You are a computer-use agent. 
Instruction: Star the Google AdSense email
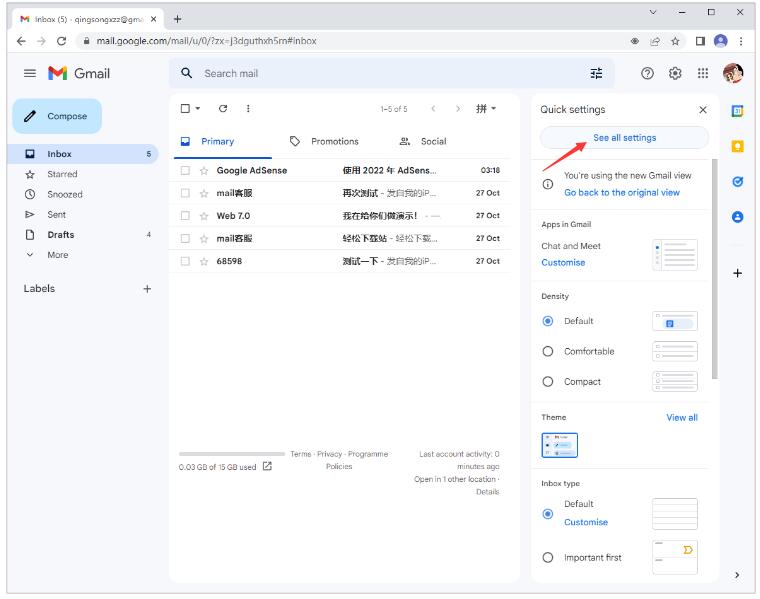(x=204, y=171)
